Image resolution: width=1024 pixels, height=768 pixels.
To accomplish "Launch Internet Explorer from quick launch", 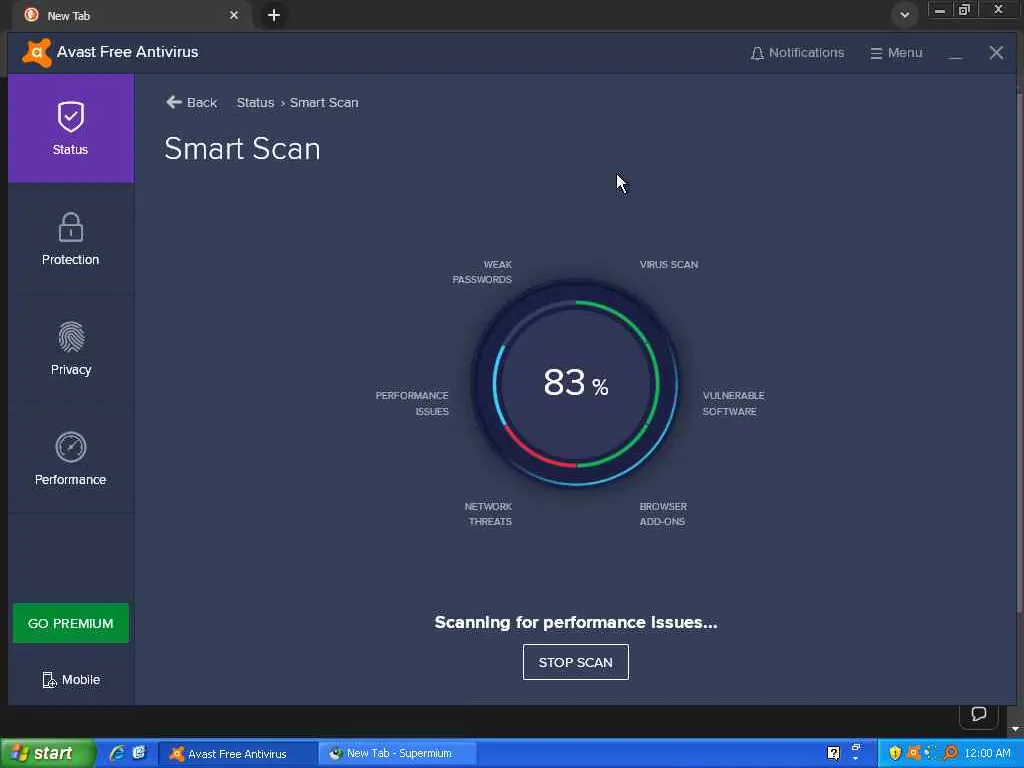I will pyautogui.click(x=117, y=753).
